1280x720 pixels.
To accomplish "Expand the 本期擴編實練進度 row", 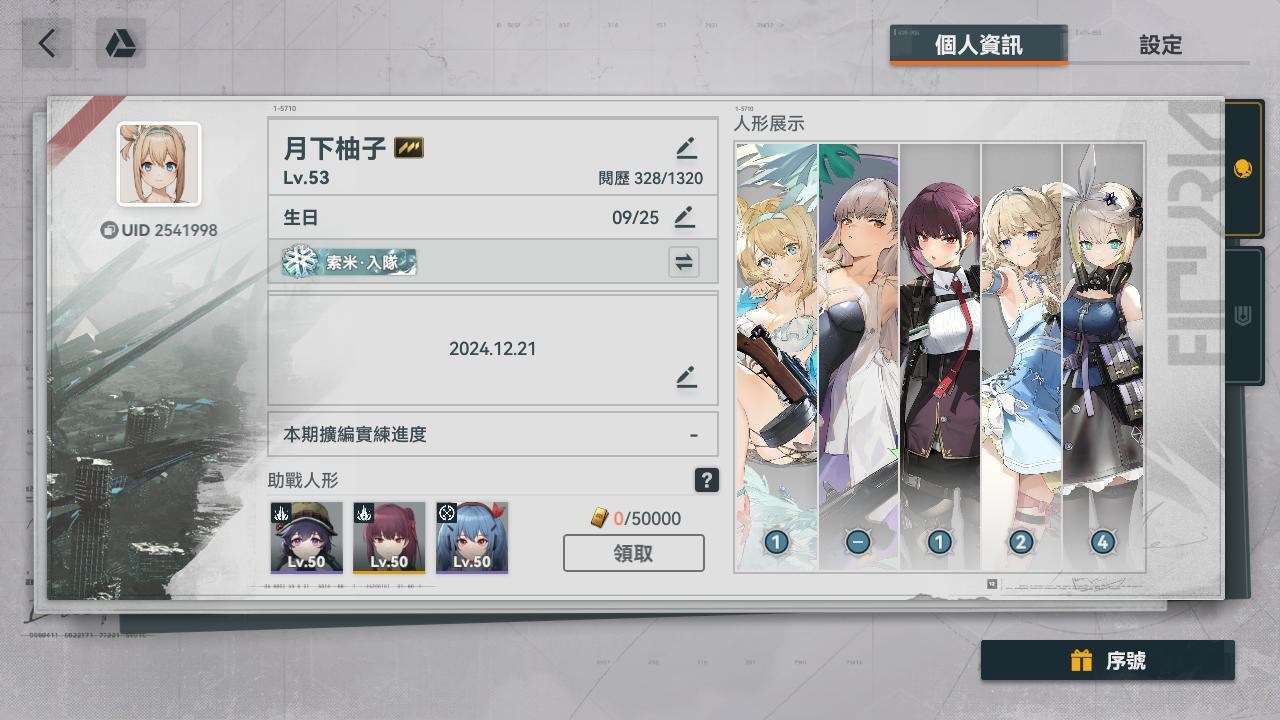I will [492, 434].
